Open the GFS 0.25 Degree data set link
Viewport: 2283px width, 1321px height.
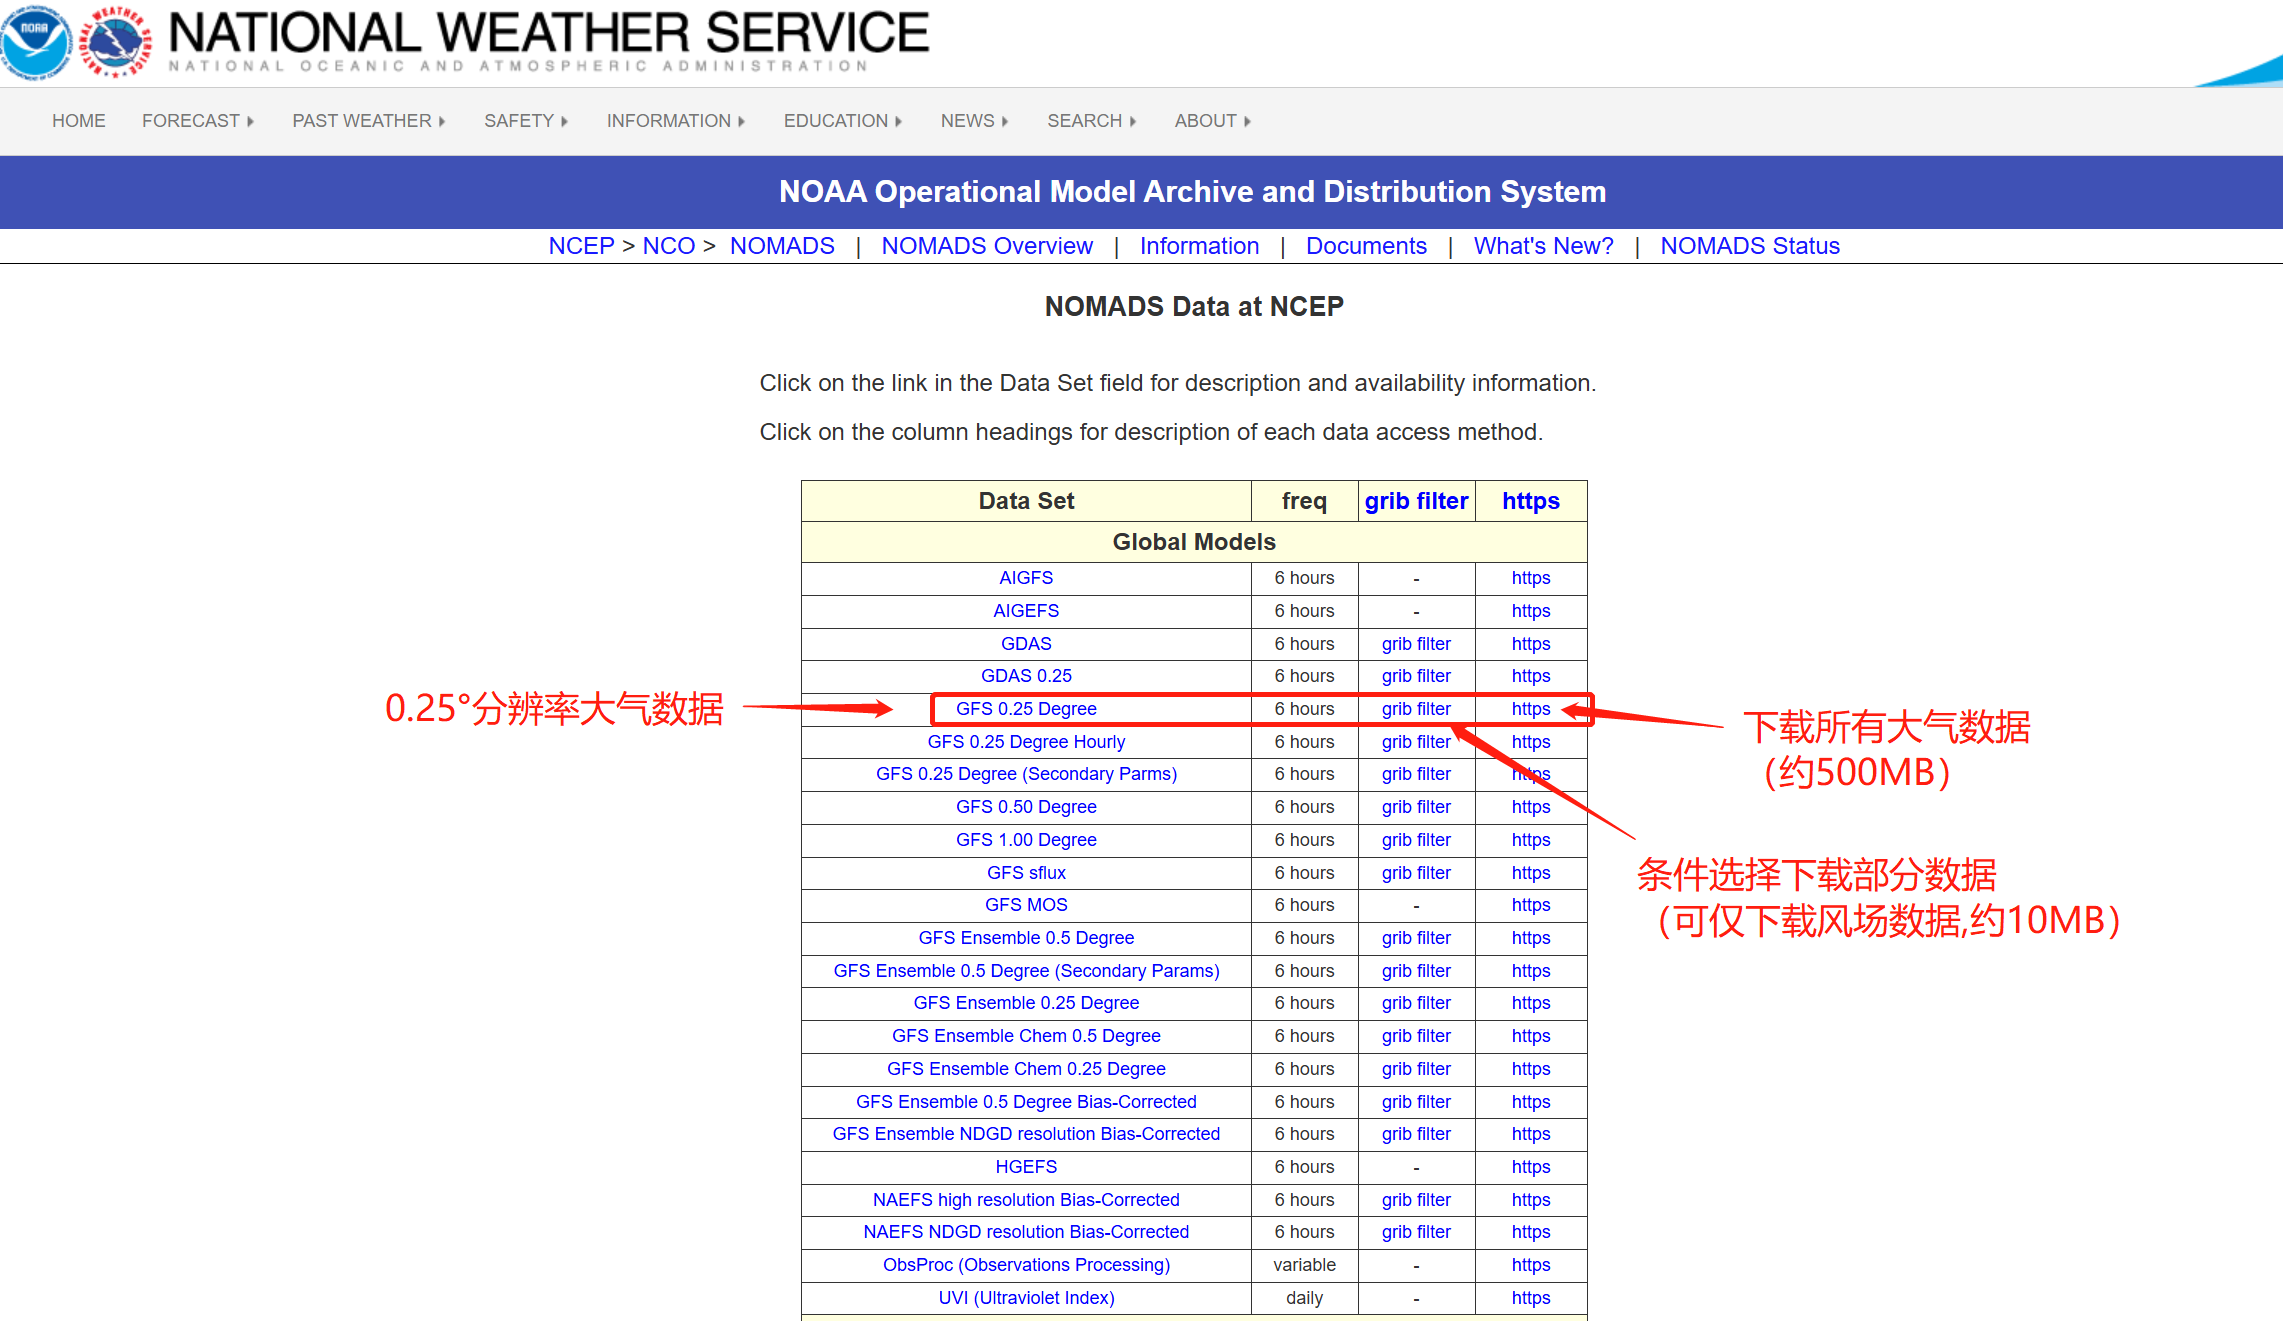coord(1026,709)
